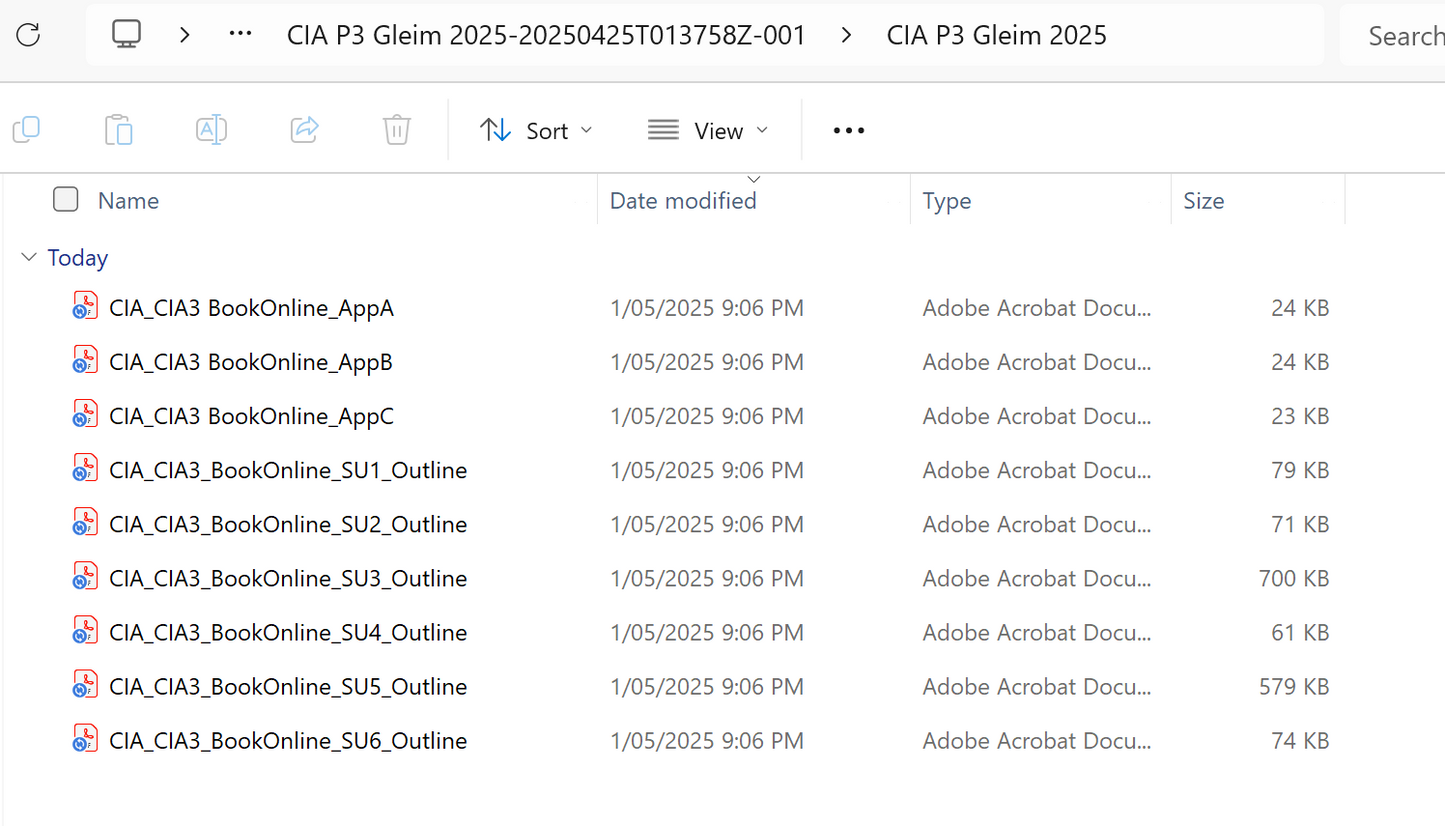
Task: Click the Share icon on the toolbar
Action: tap(304, 129)
